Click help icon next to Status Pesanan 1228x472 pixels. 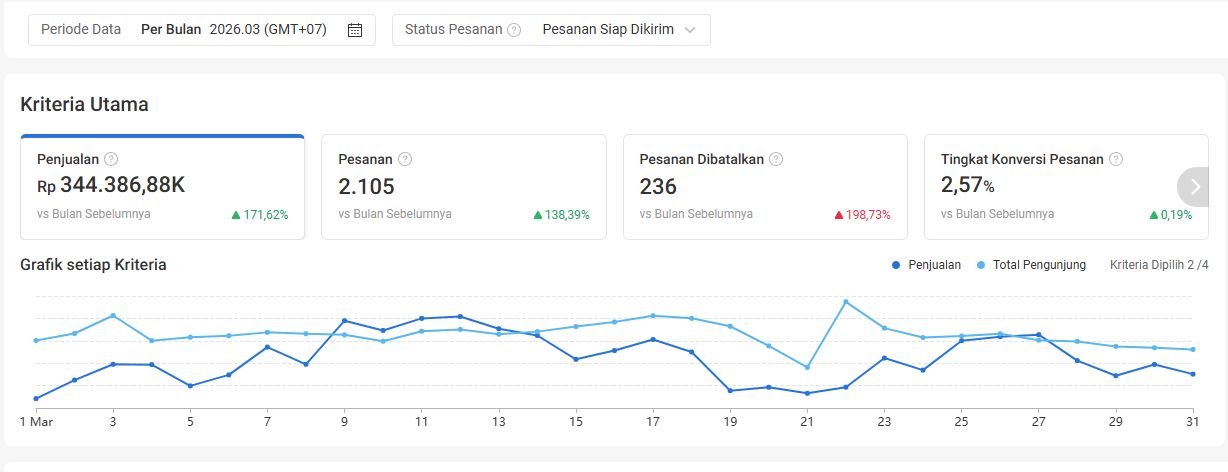514,30
